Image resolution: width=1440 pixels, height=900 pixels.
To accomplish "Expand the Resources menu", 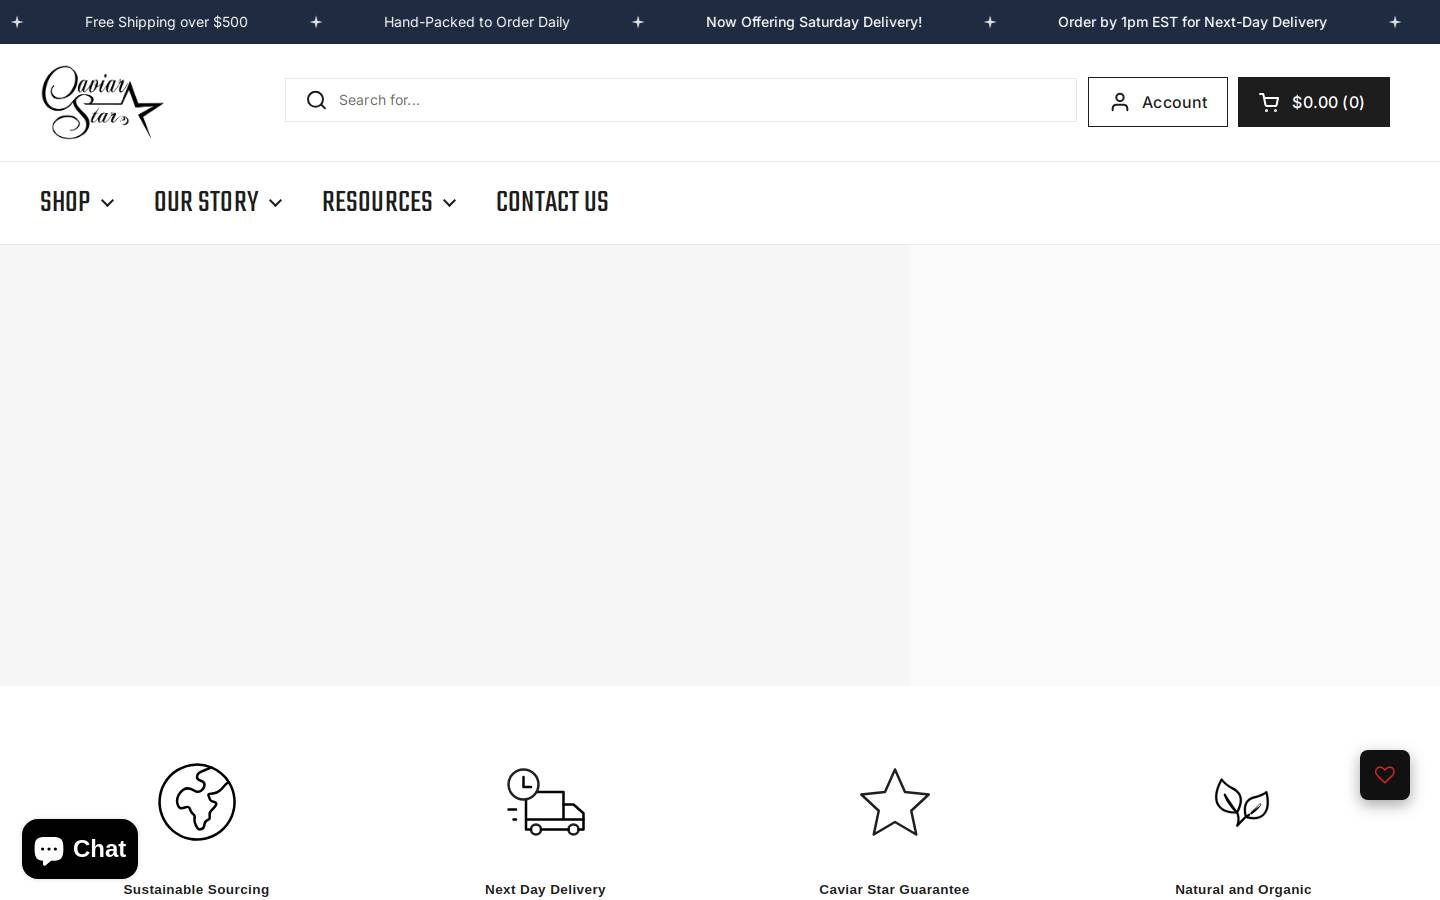I will 389,202.
